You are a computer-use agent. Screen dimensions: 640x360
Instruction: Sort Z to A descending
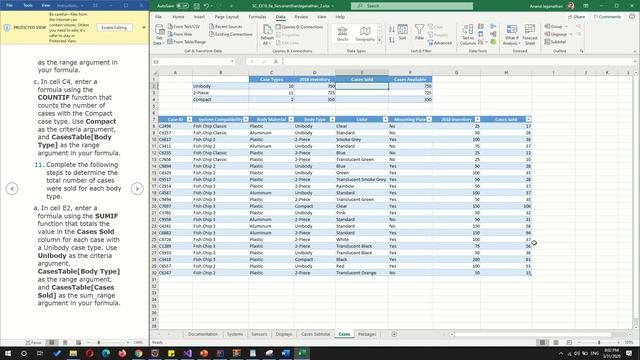tap(391, 40)
